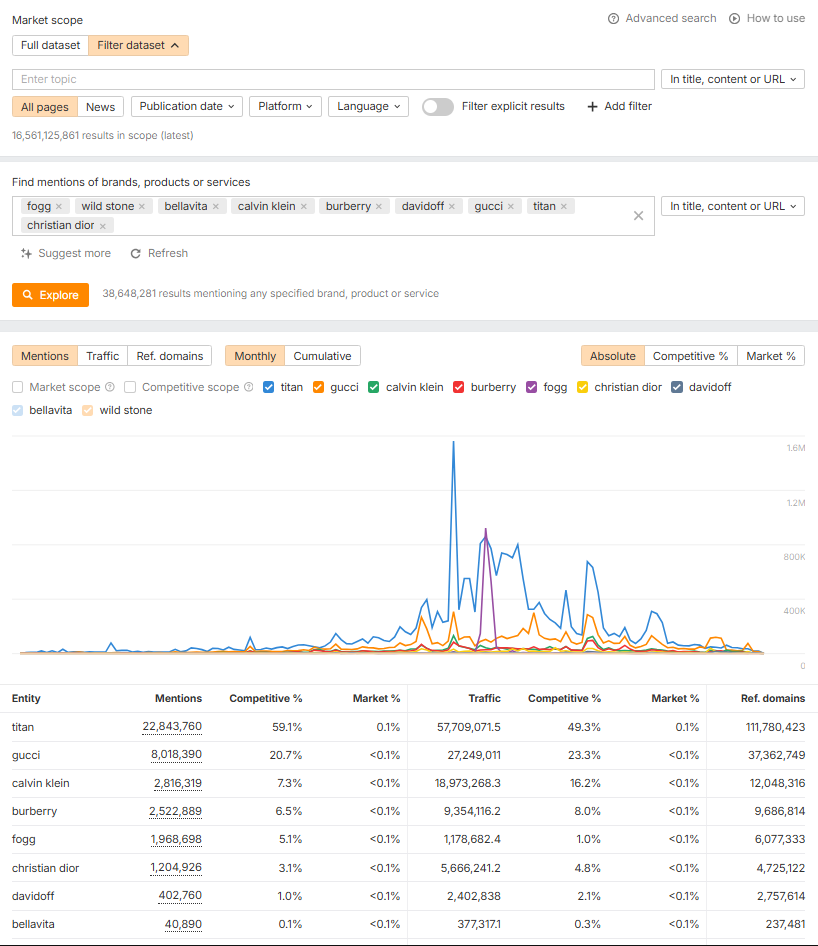Open gucci mentions count 8,018,390
Viewport: 818px width, 946px height.
click(176, 755)
